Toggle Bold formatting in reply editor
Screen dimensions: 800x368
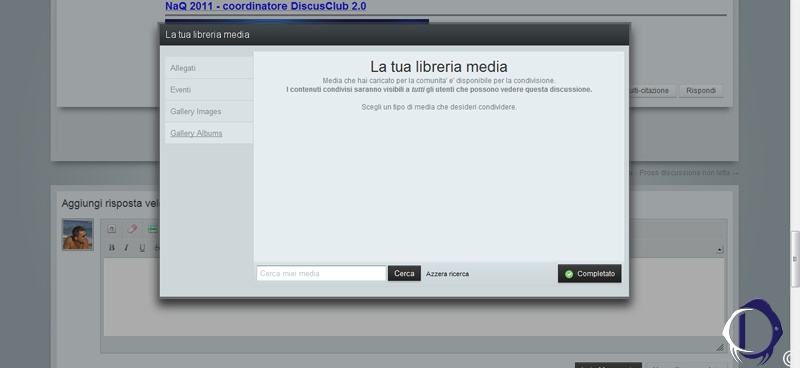(x=112, y=248)
